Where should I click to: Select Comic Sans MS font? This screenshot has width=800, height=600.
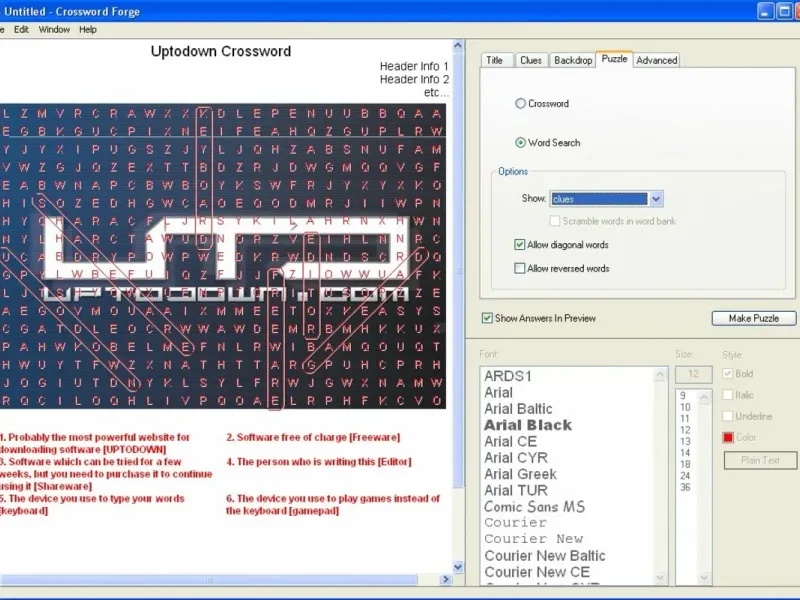pos(534,507)
